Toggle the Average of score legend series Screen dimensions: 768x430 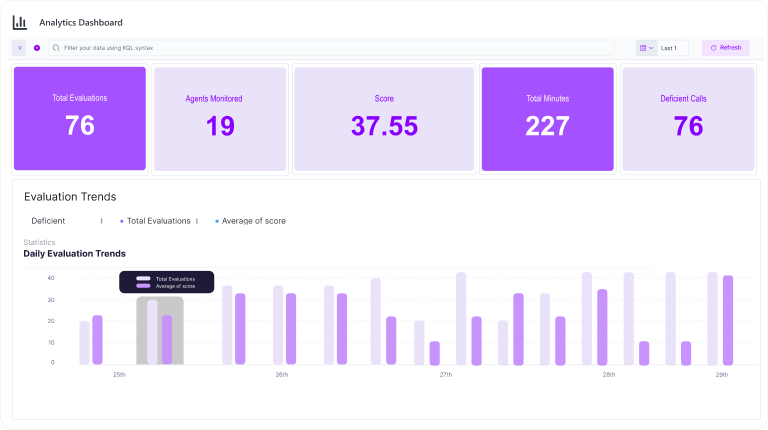(x=253, y=221)
